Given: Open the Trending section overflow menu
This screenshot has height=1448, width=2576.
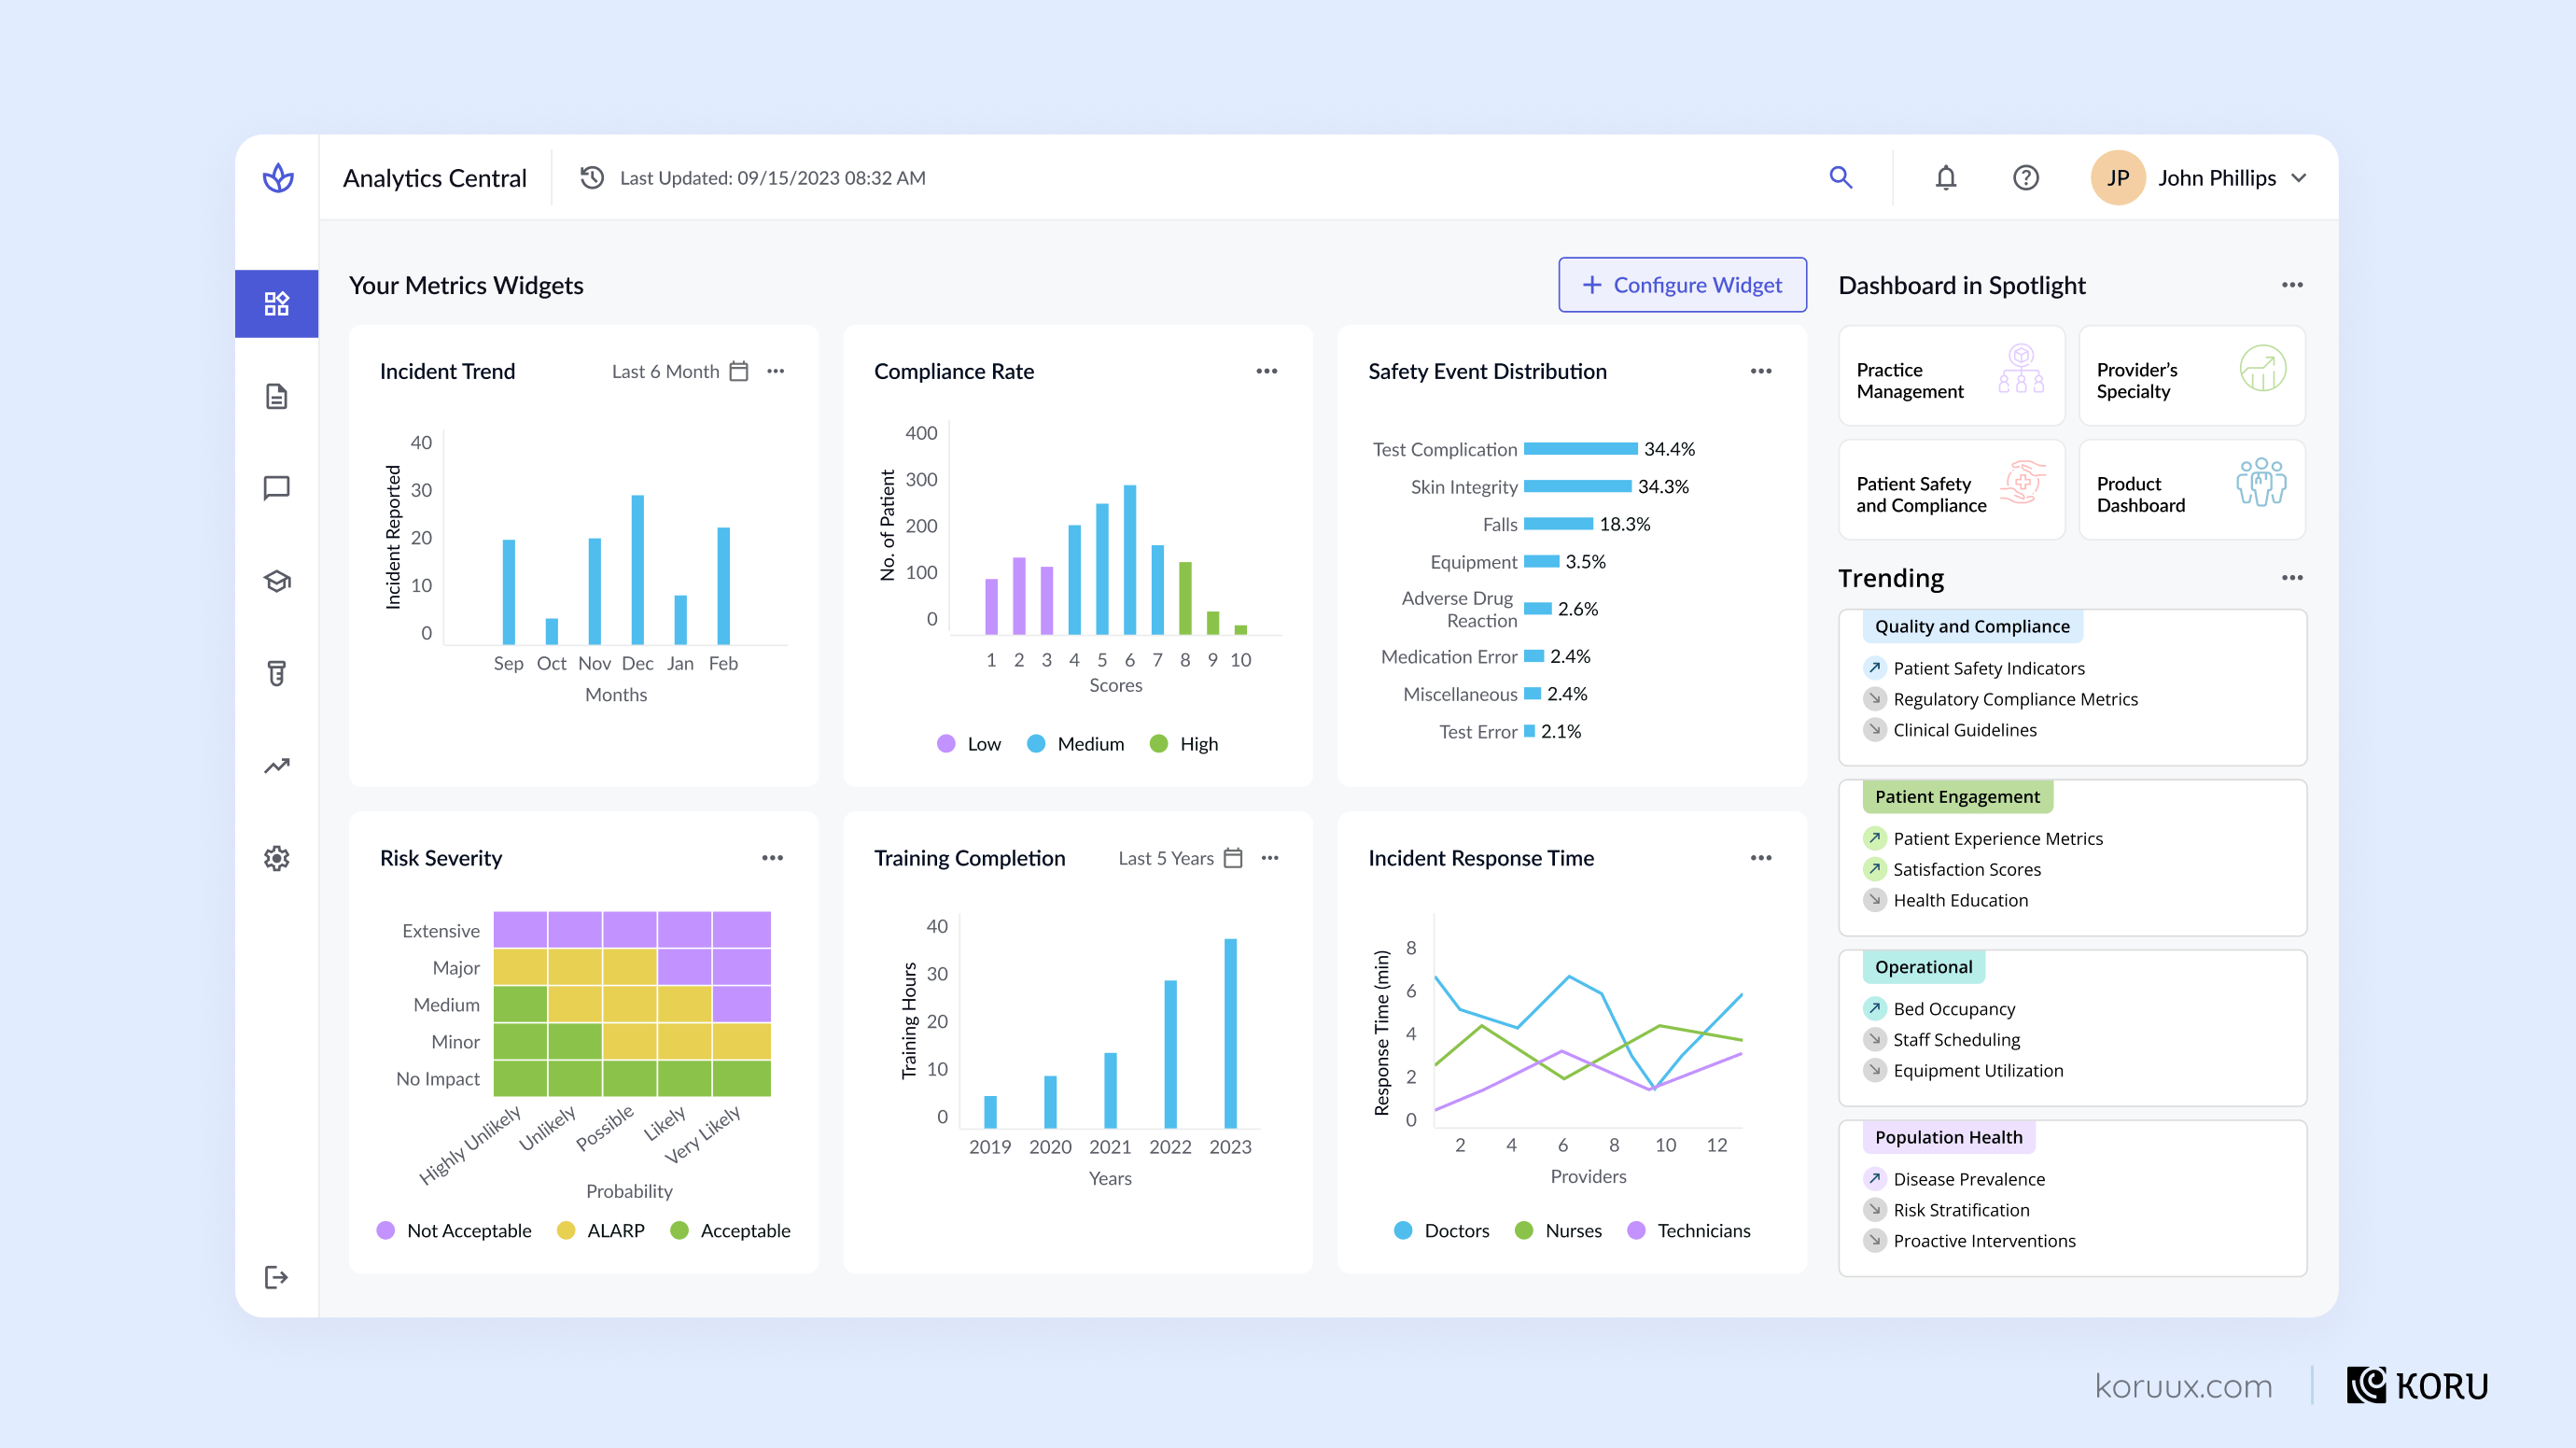Looking at the screenshot, I should 2292,578.
